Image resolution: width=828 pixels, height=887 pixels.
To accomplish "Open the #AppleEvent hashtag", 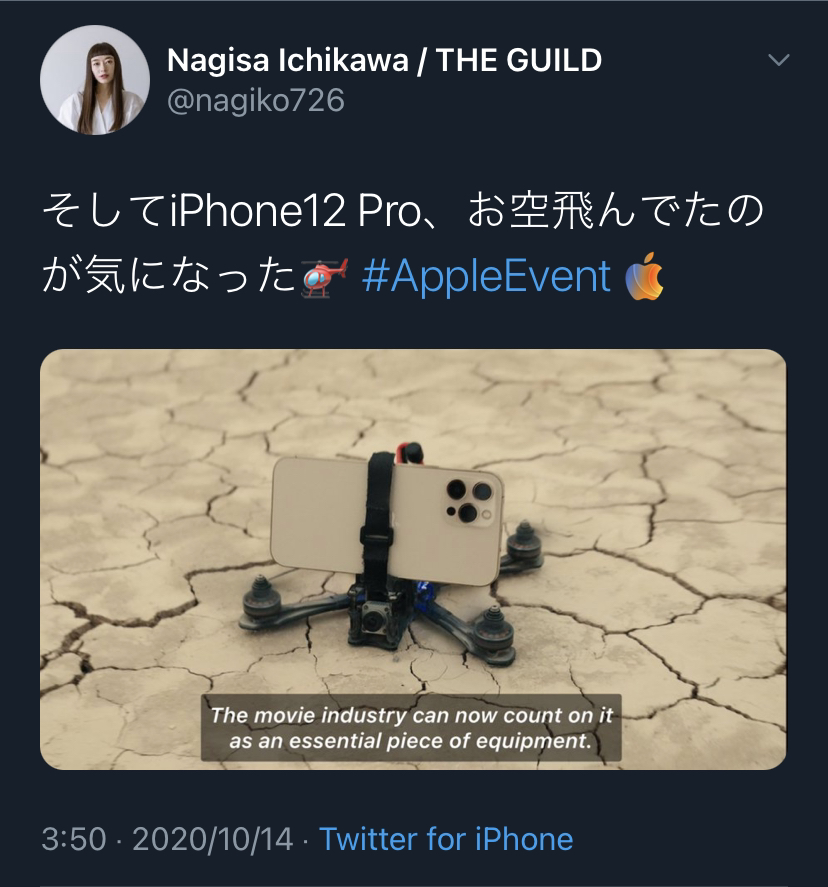I will click(x=486, y=276).
